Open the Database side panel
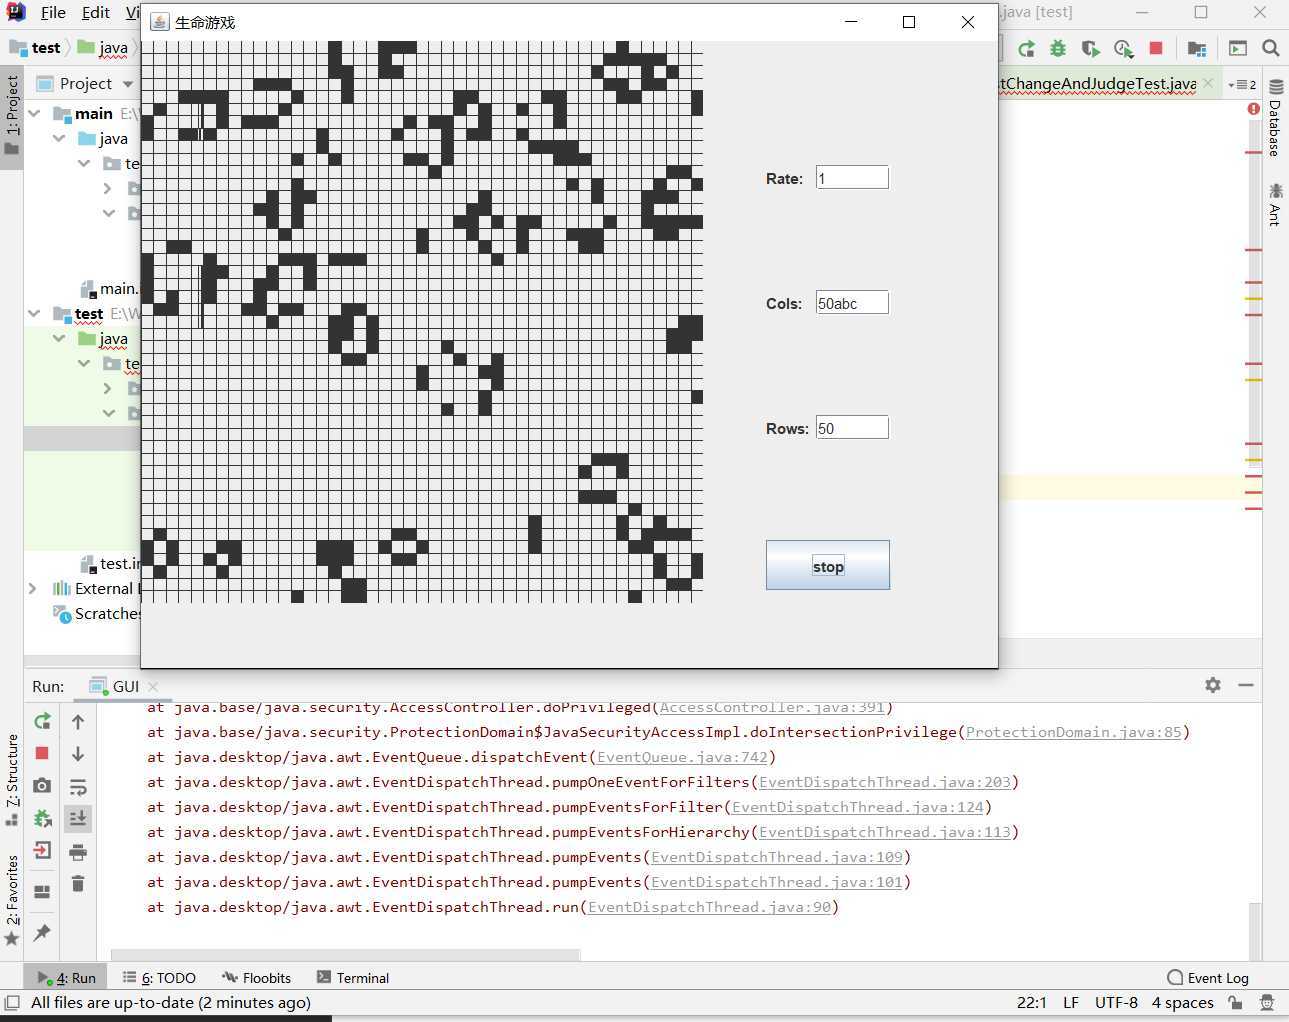This screenshot has height=1022, width=1289. (1276, 118)
